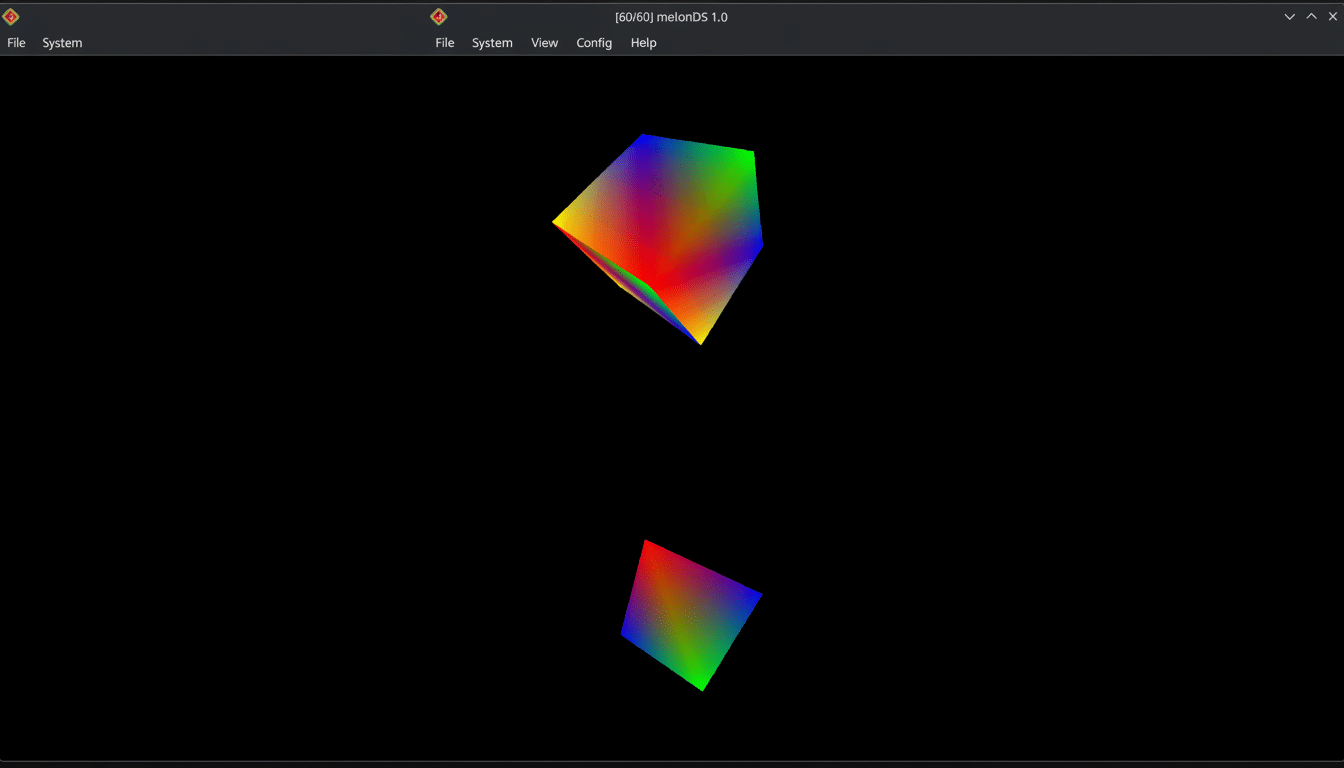Click the downward chevron in the title bar
This screenshot has width=1344, height=768.
1289,16
